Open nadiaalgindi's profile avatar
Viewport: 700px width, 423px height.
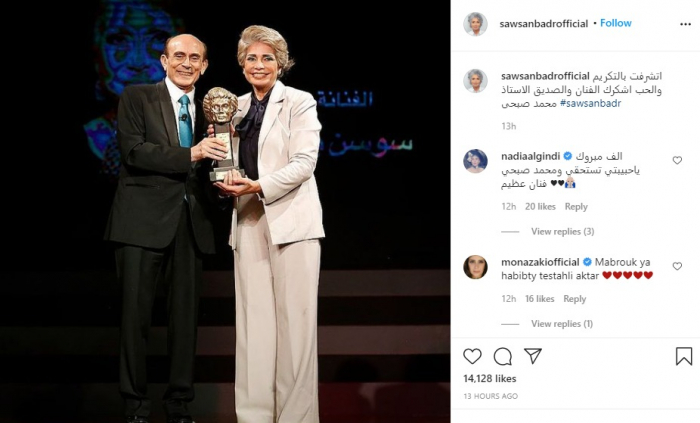475,161
